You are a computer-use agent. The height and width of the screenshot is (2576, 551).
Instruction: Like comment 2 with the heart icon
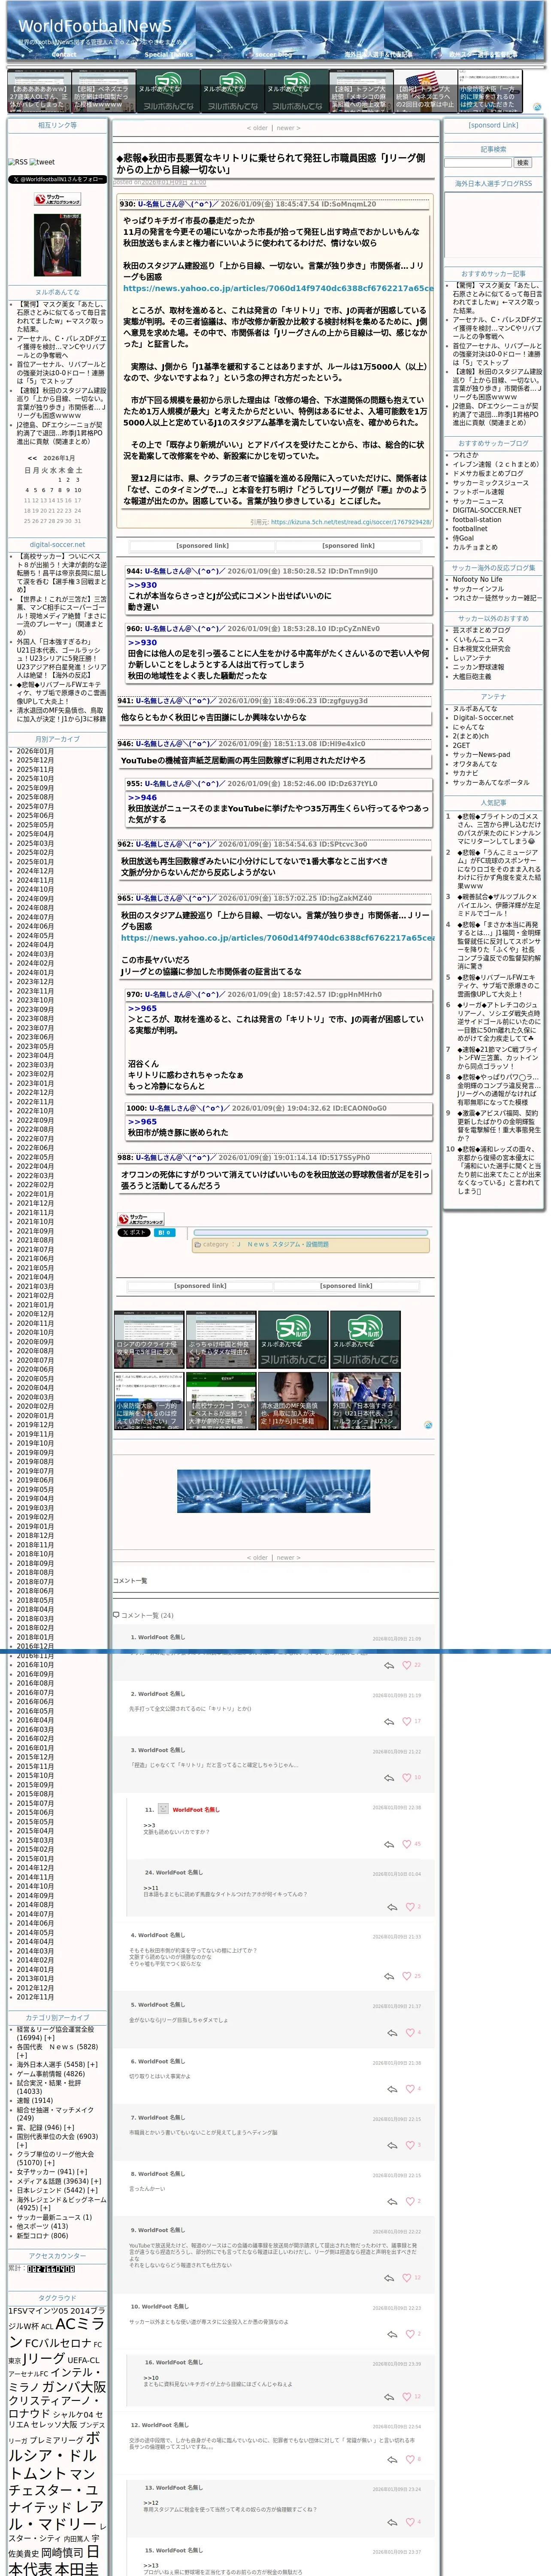click(407, 1721)
